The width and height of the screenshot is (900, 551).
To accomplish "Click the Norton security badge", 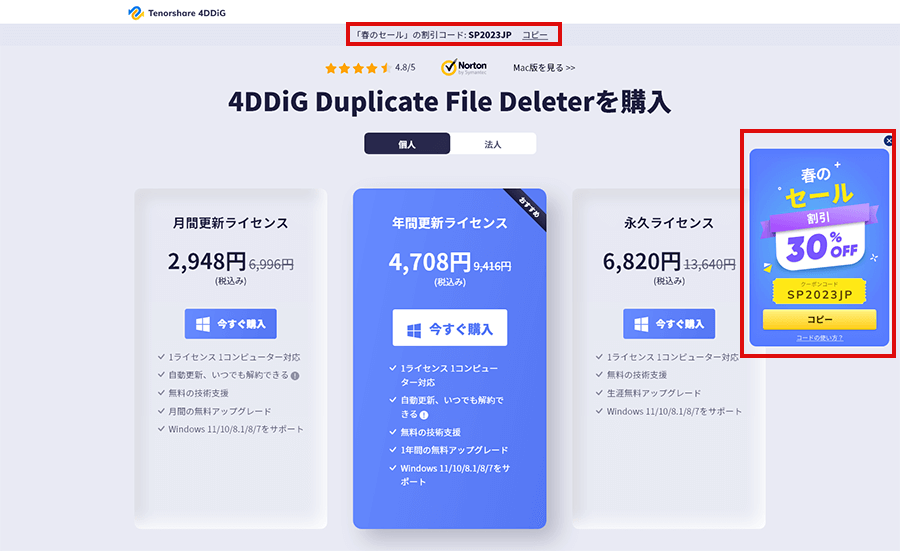I will (464, 67).
